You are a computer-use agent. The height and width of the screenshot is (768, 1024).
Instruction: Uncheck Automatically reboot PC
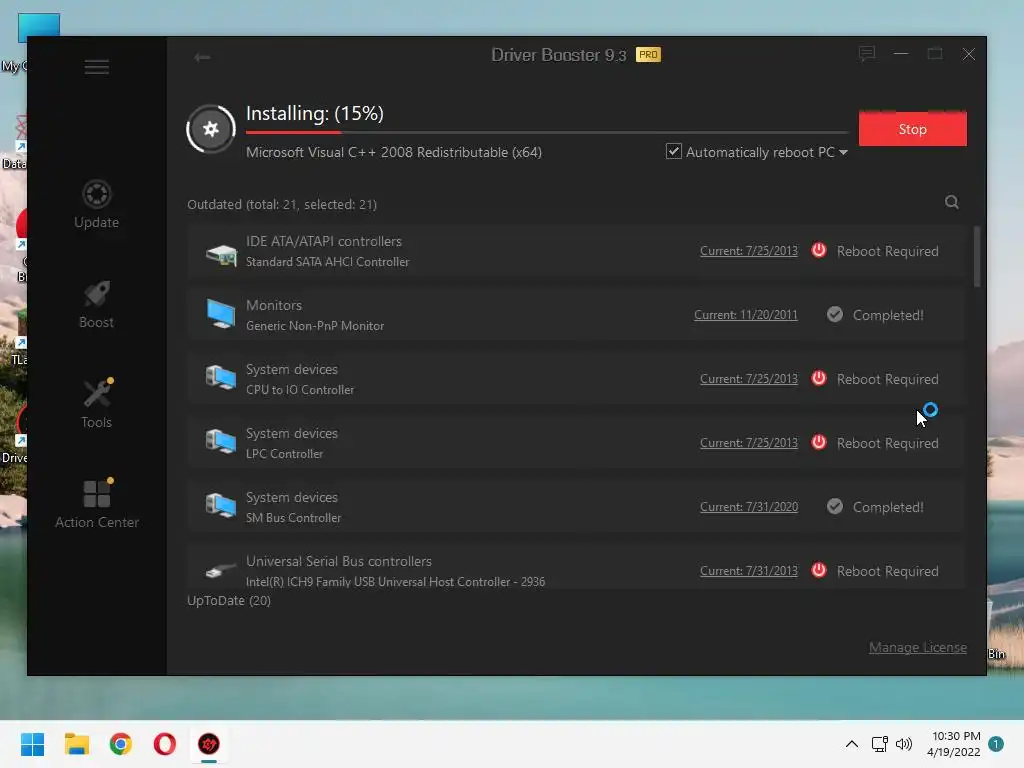tap(673, 152)
